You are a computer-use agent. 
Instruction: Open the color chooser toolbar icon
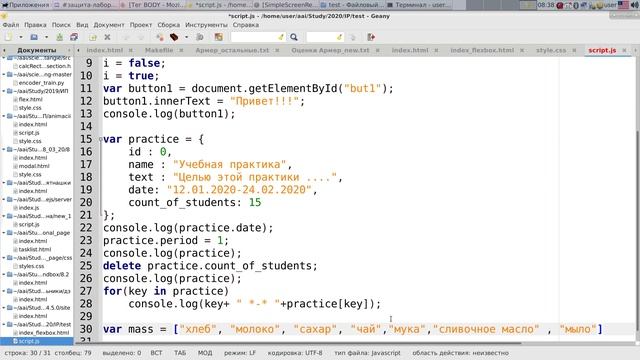pyautogui.click(x=219, y=37)
